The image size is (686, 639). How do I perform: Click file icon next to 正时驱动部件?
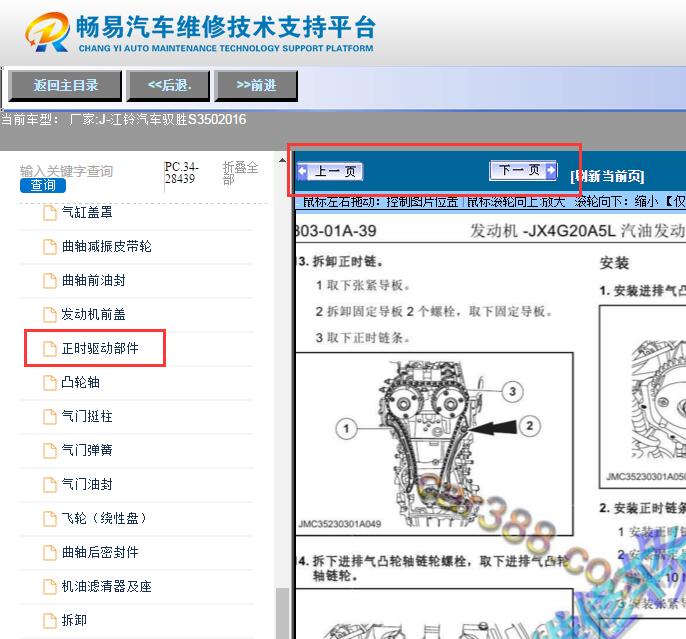pyautogui.click(x=50, y=349)
